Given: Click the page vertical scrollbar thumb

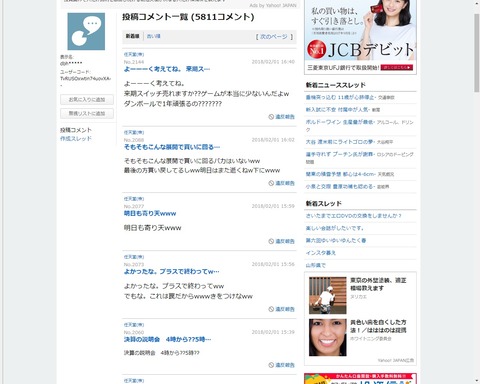Looking at the screenshot, I should coord(477,53).
